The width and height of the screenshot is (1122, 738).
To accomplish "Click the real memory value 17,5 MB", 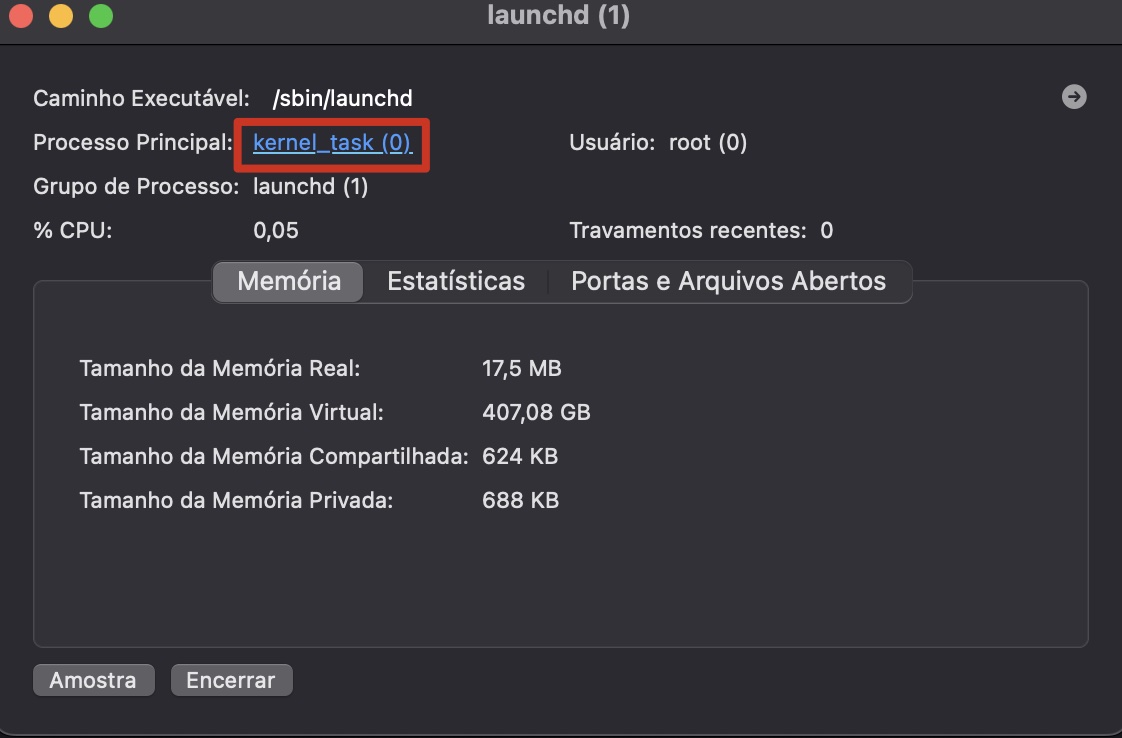I will tap(521, 368).
